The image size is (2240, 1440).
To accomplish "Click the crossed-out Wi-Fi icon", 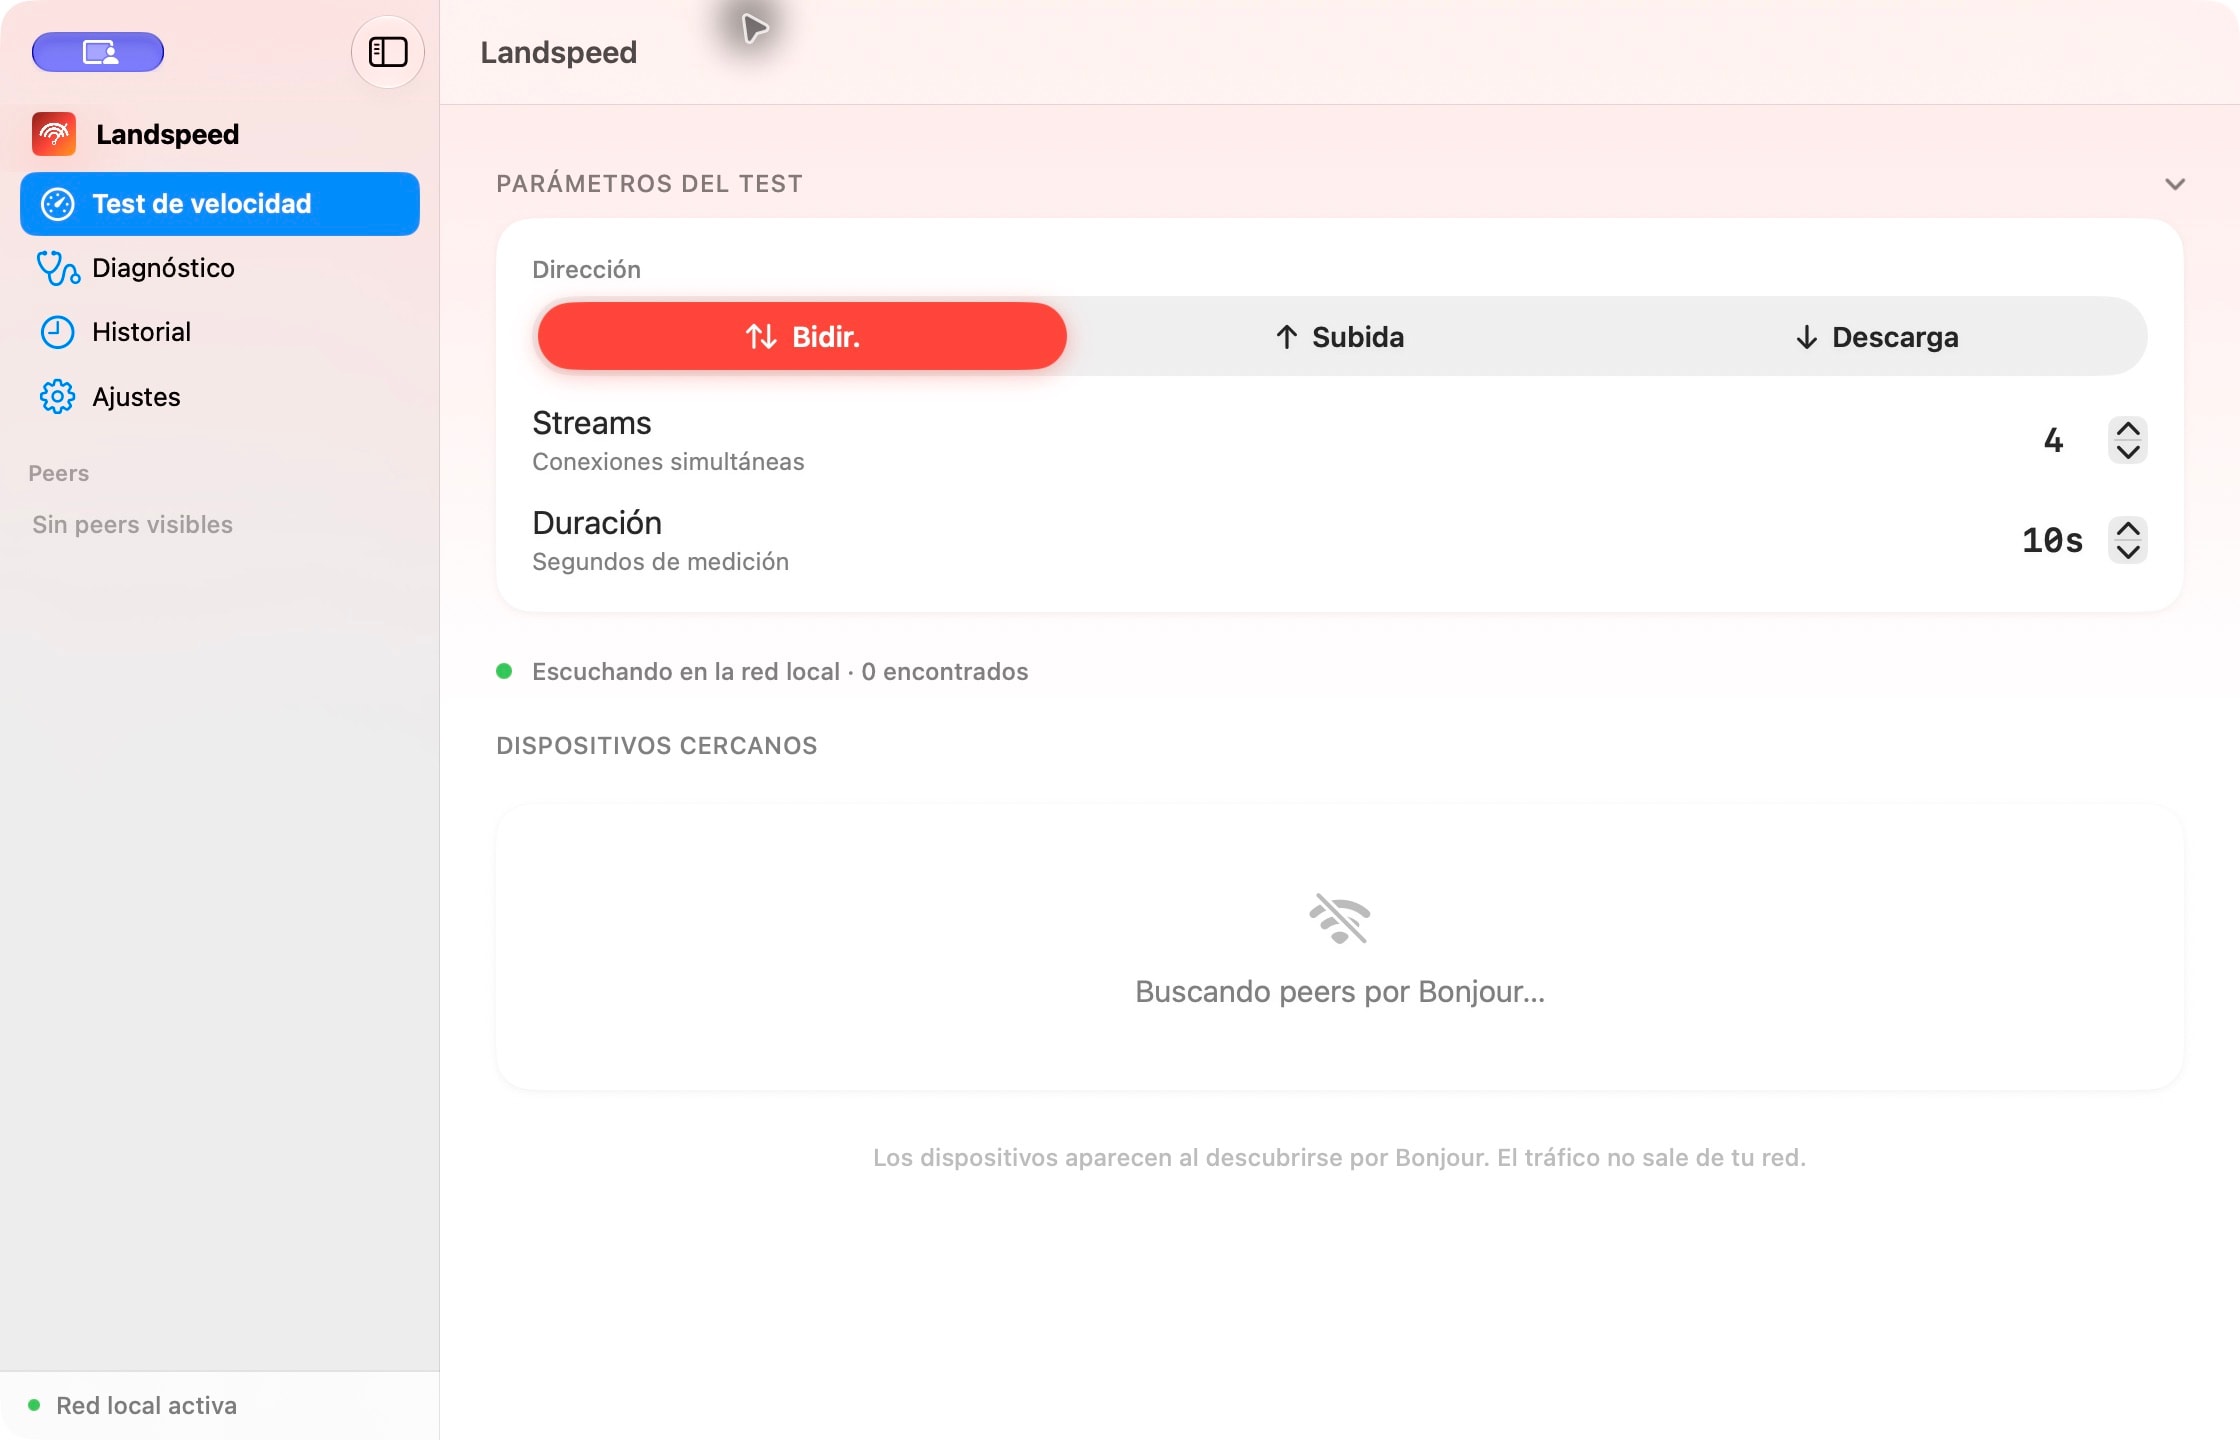I will (x=1339, y=919).
